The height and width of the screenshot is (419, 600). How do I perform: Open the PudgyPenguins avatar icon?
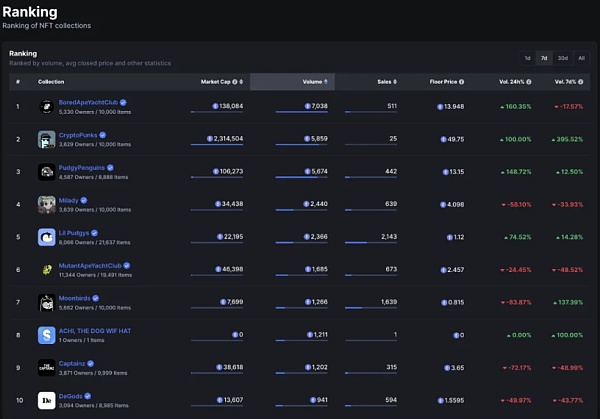(46, 171)
